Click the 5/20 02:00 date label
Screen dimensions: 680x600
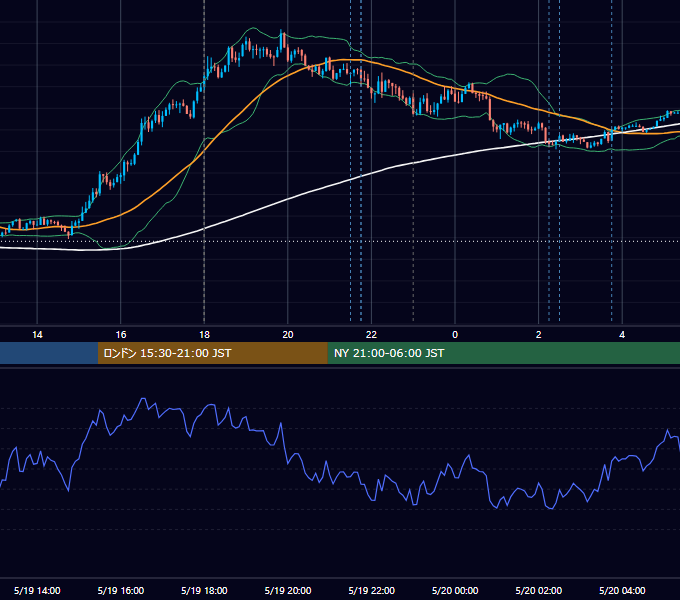(539, 590)
